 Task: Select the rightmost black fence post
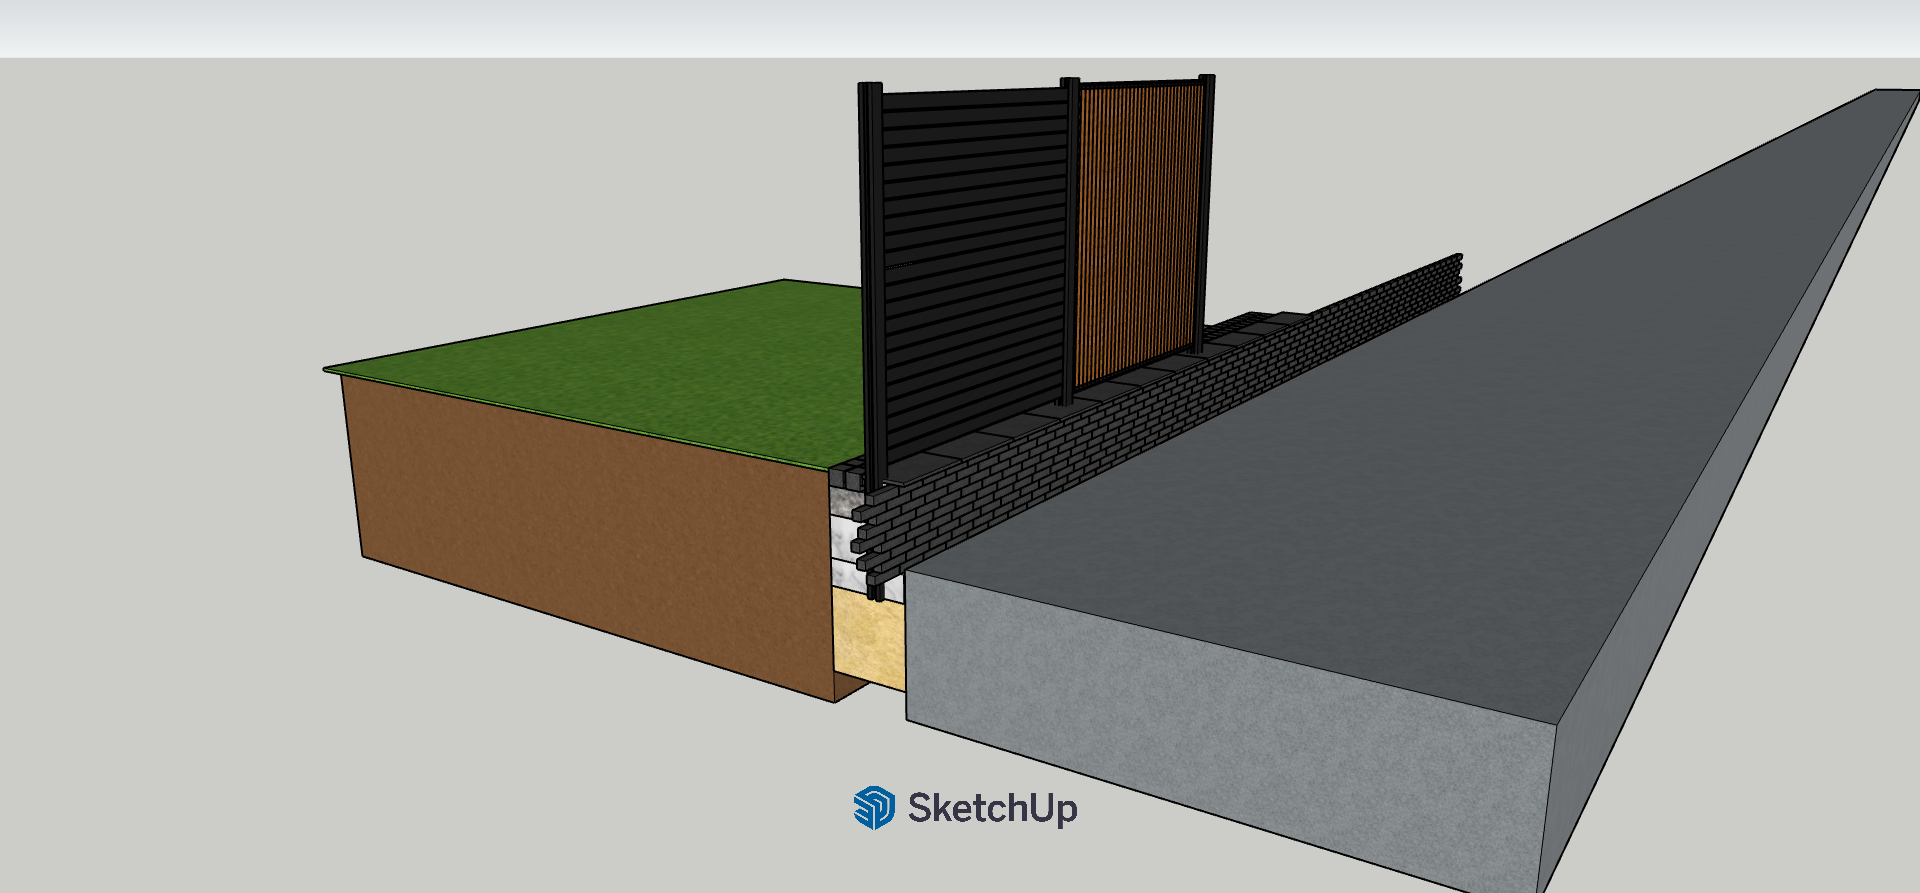1206,212
